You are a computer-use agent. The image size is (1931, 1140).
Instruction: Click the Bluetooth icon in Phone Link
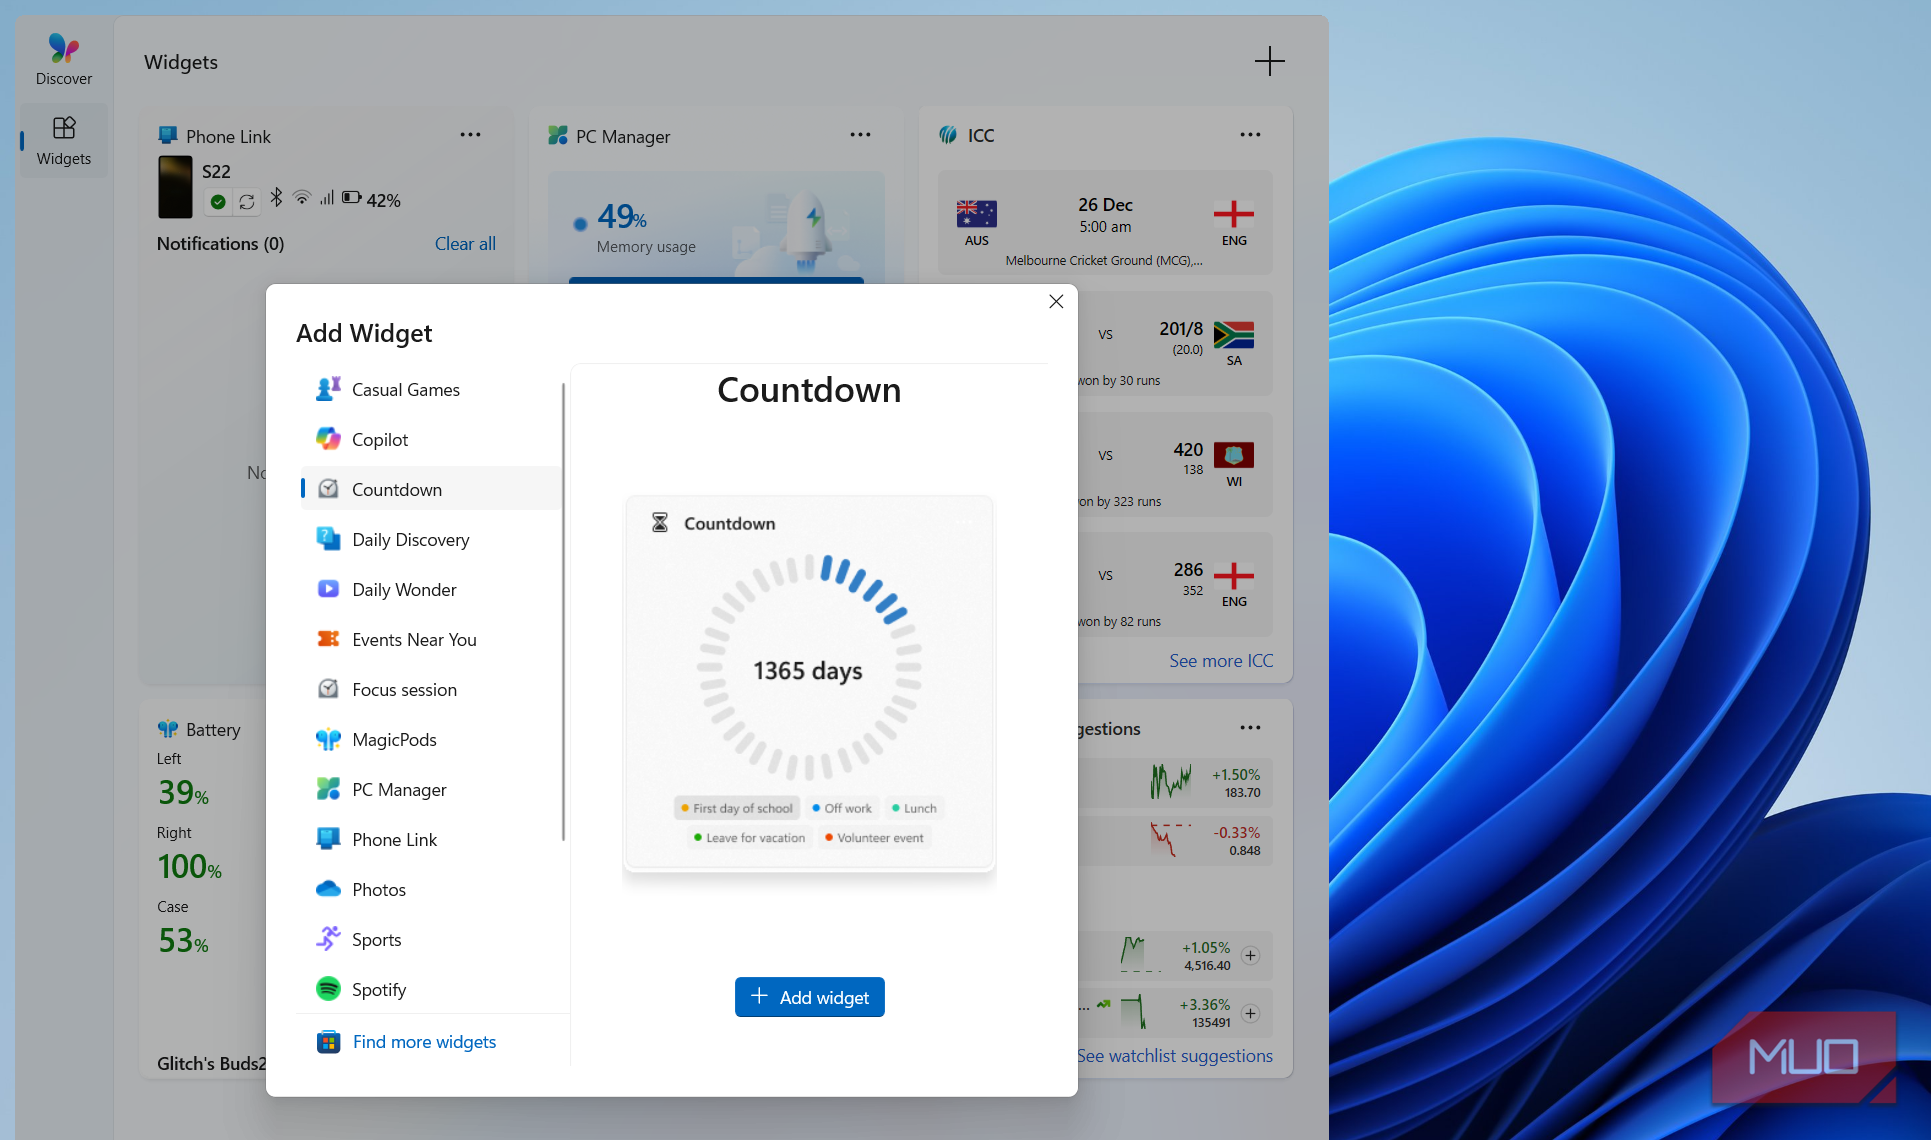[276, 198]
